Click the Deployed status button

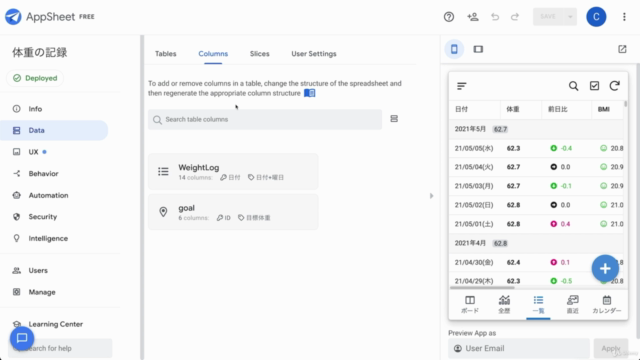[x=35, y=78]
